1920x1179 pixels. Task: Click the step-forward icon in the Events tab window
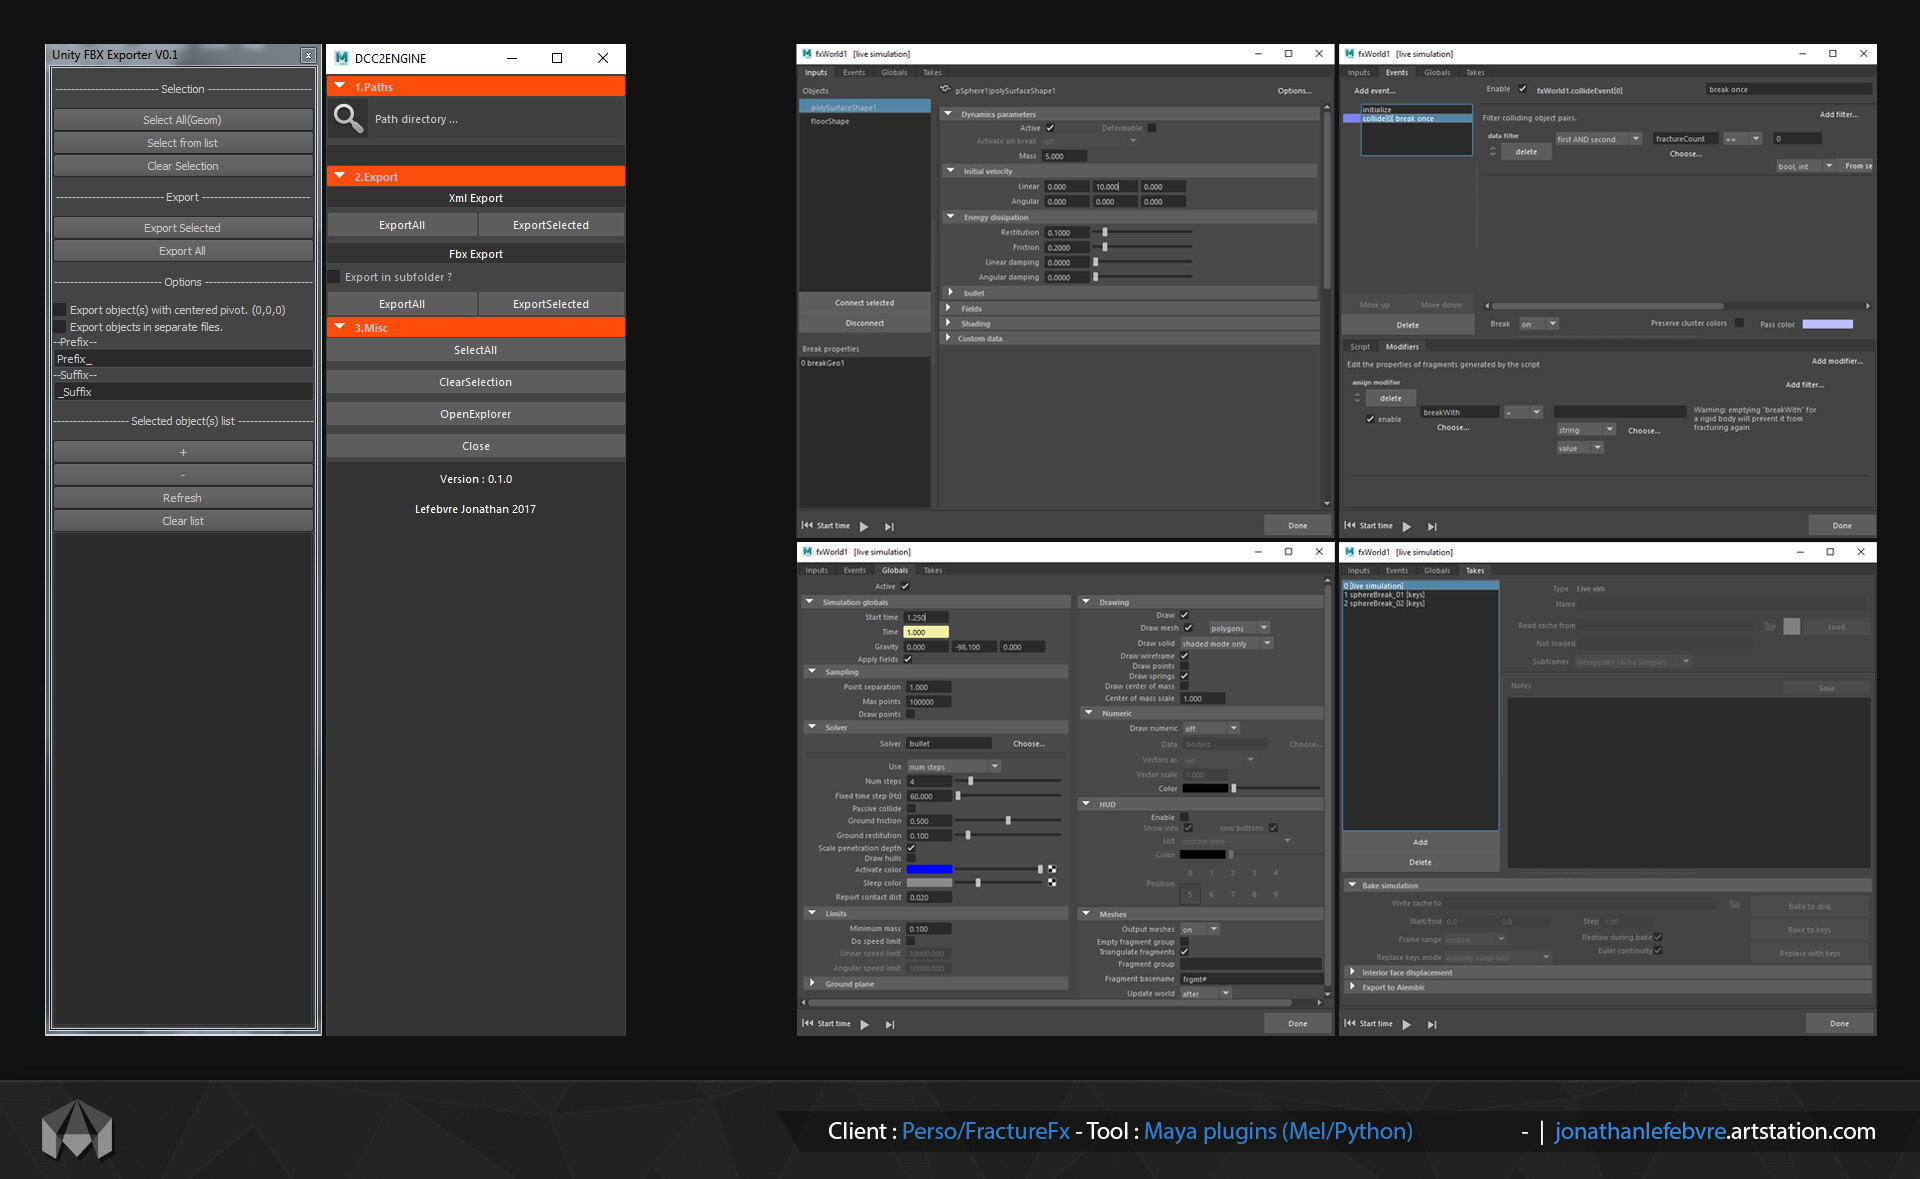click(1432, 526)
